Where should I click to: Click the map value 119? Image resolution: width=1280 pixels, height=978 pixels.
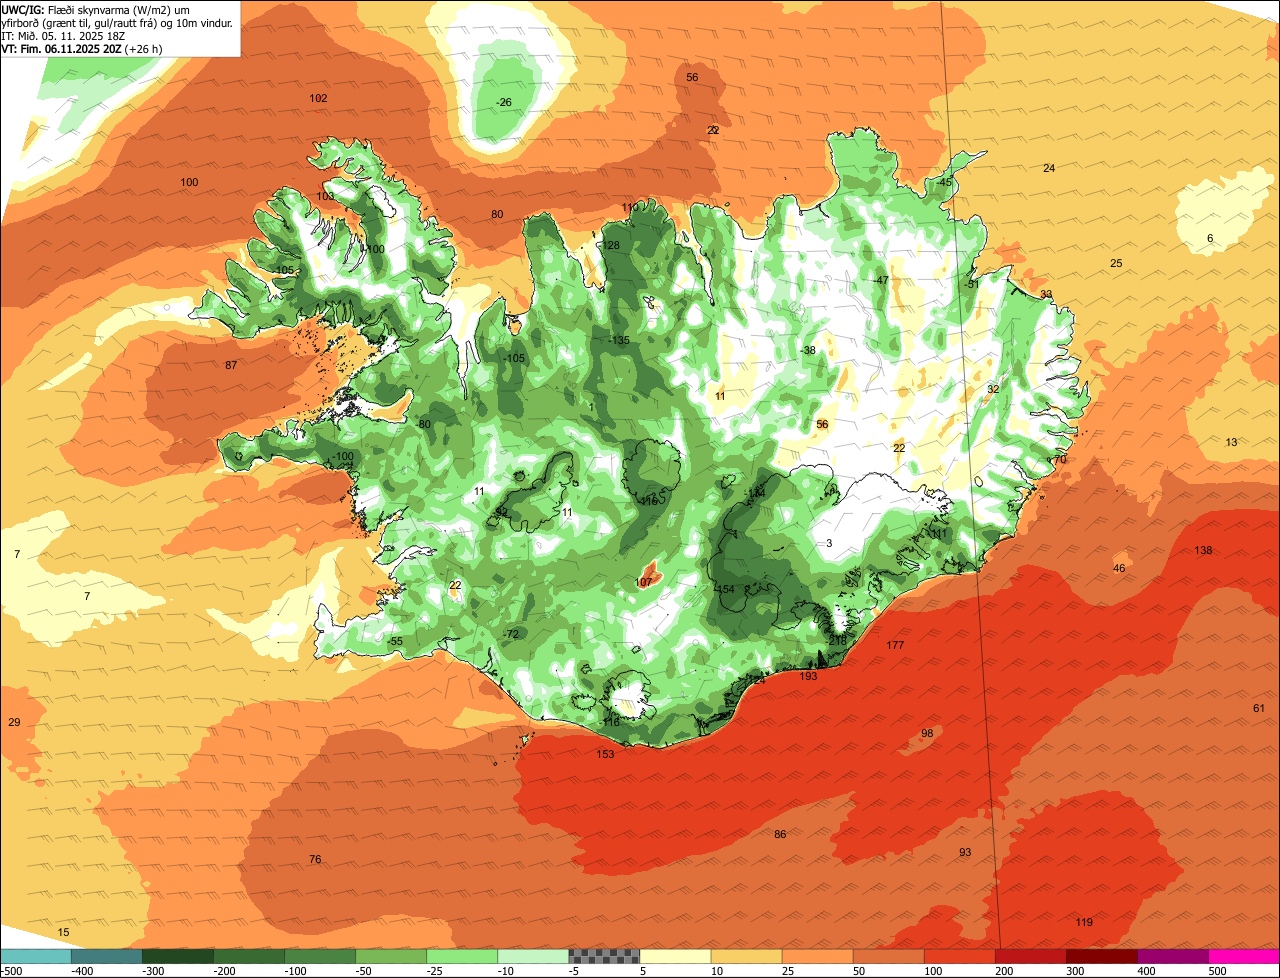[x=1084, y=922]
